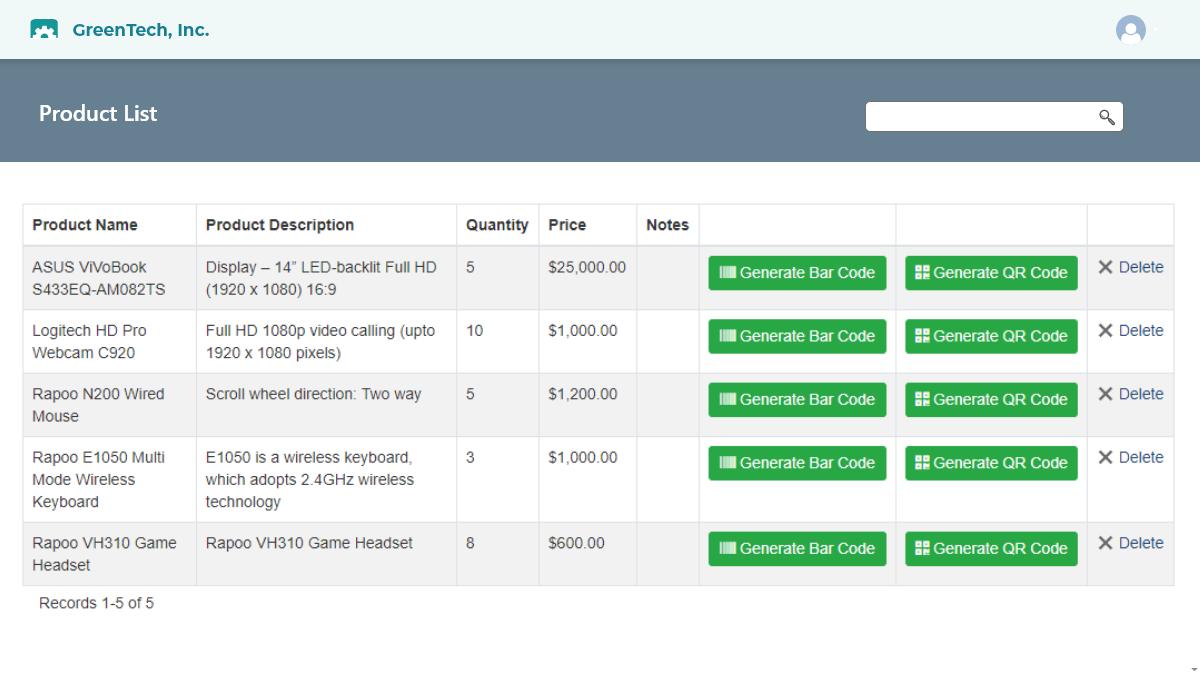Delete the Rapoo E1050 Keyboard row
The image size is (1200, 675).
point(1131,457)
